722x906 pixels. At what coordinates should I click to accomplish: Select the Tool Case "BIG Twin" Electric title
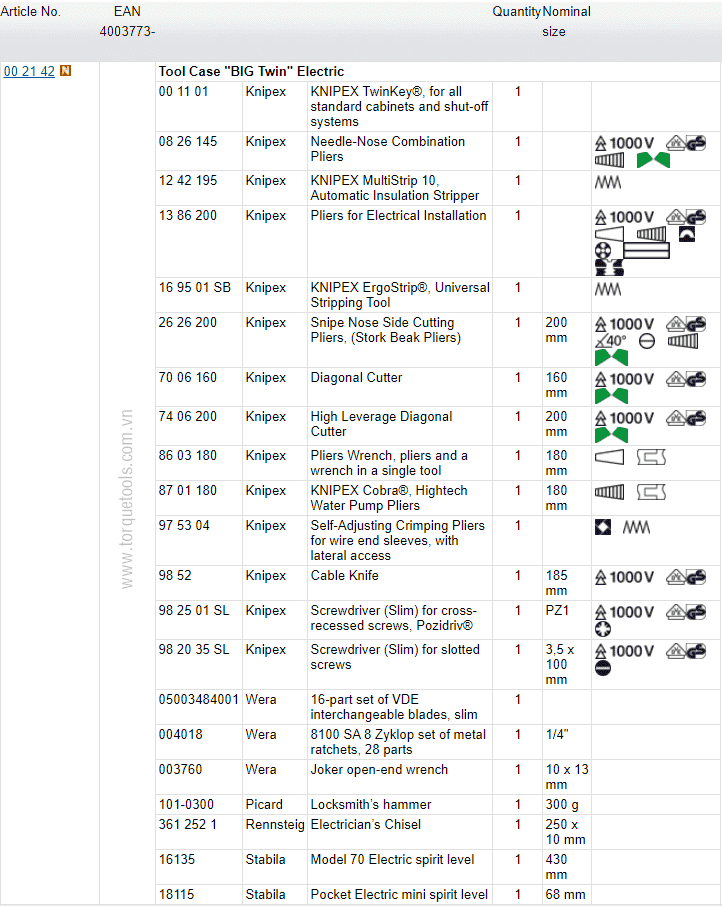(251, 72)
